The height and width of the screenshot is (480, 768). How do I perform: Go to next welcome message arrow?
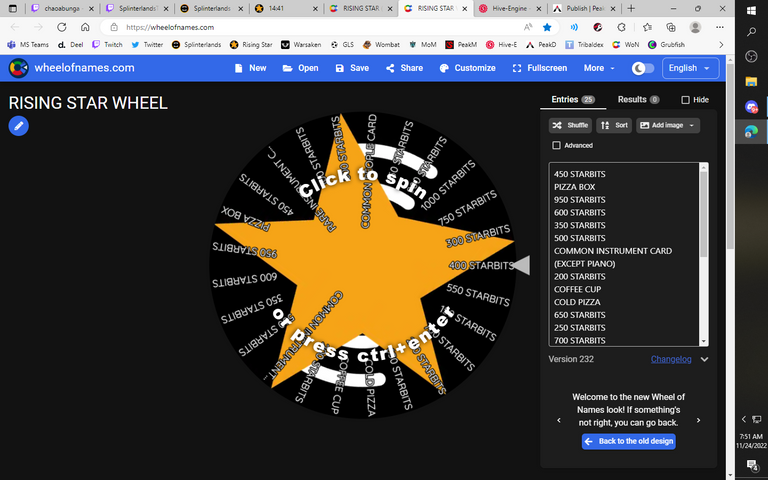coord(698,420)
